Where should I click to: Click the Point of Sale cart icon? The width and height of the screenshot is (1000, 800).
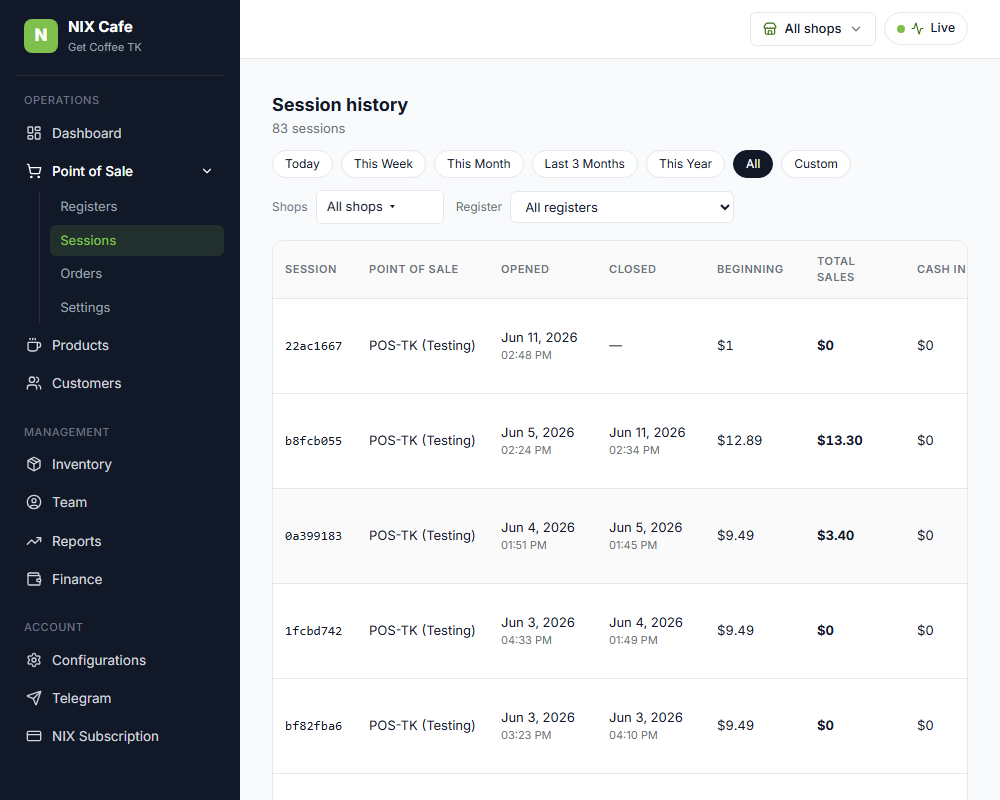34,171
